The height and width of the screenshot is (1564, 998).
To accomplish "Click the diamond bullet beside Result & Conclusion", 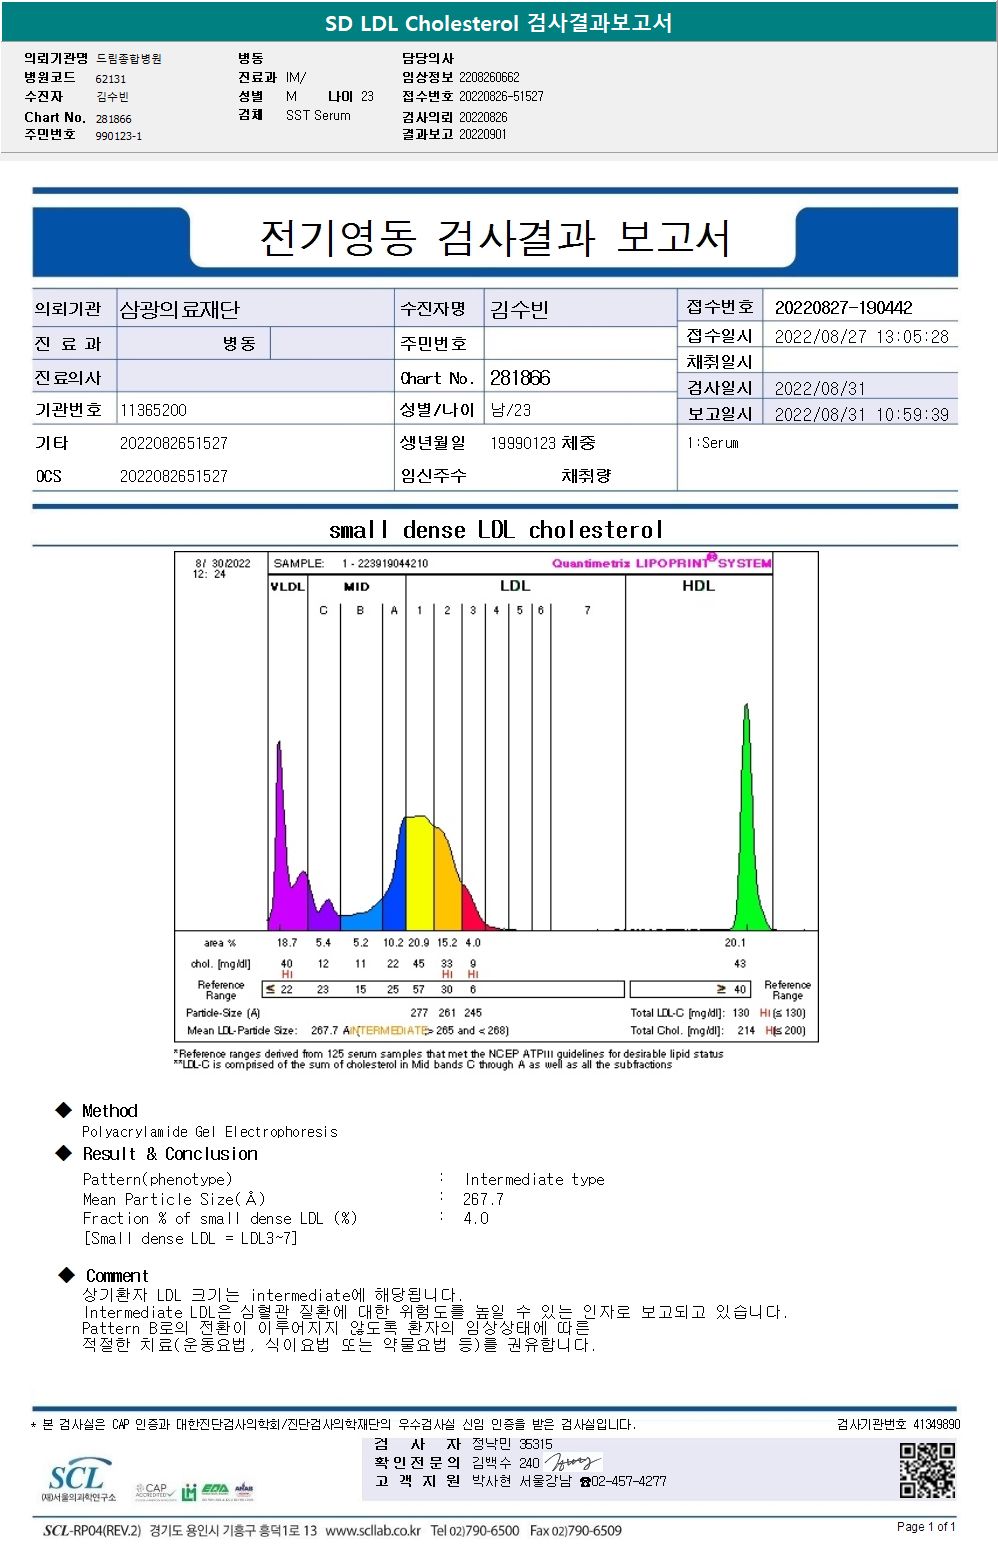I will pos(64,1153).
